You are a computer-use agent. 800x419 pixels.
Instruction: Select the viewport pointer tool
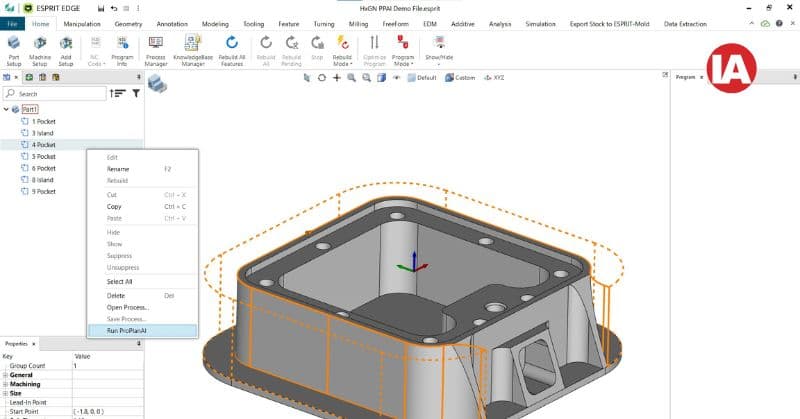coord(307,78)
